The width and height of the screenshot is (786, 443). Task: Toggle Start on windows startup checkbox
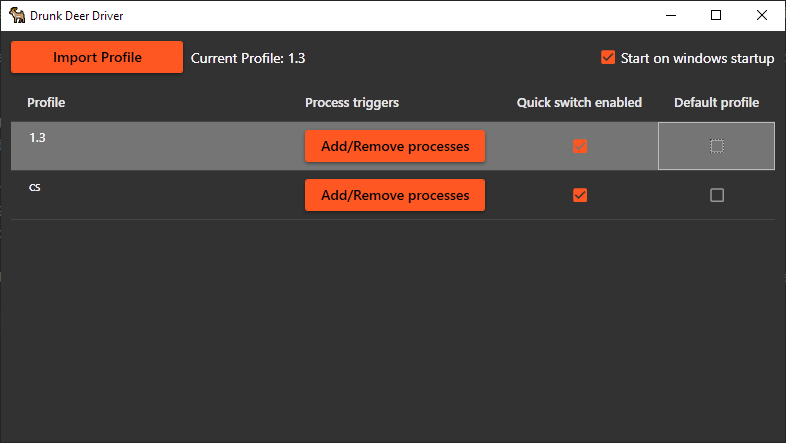pos(608,57)
